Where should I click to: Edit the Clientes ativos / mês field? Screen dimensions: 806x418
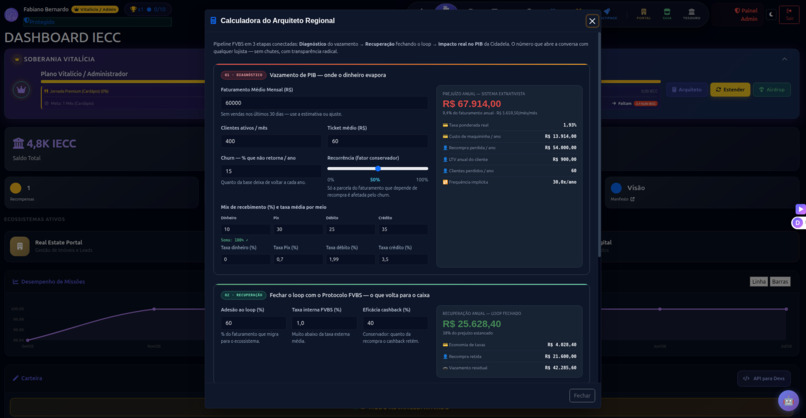[271, 141]
